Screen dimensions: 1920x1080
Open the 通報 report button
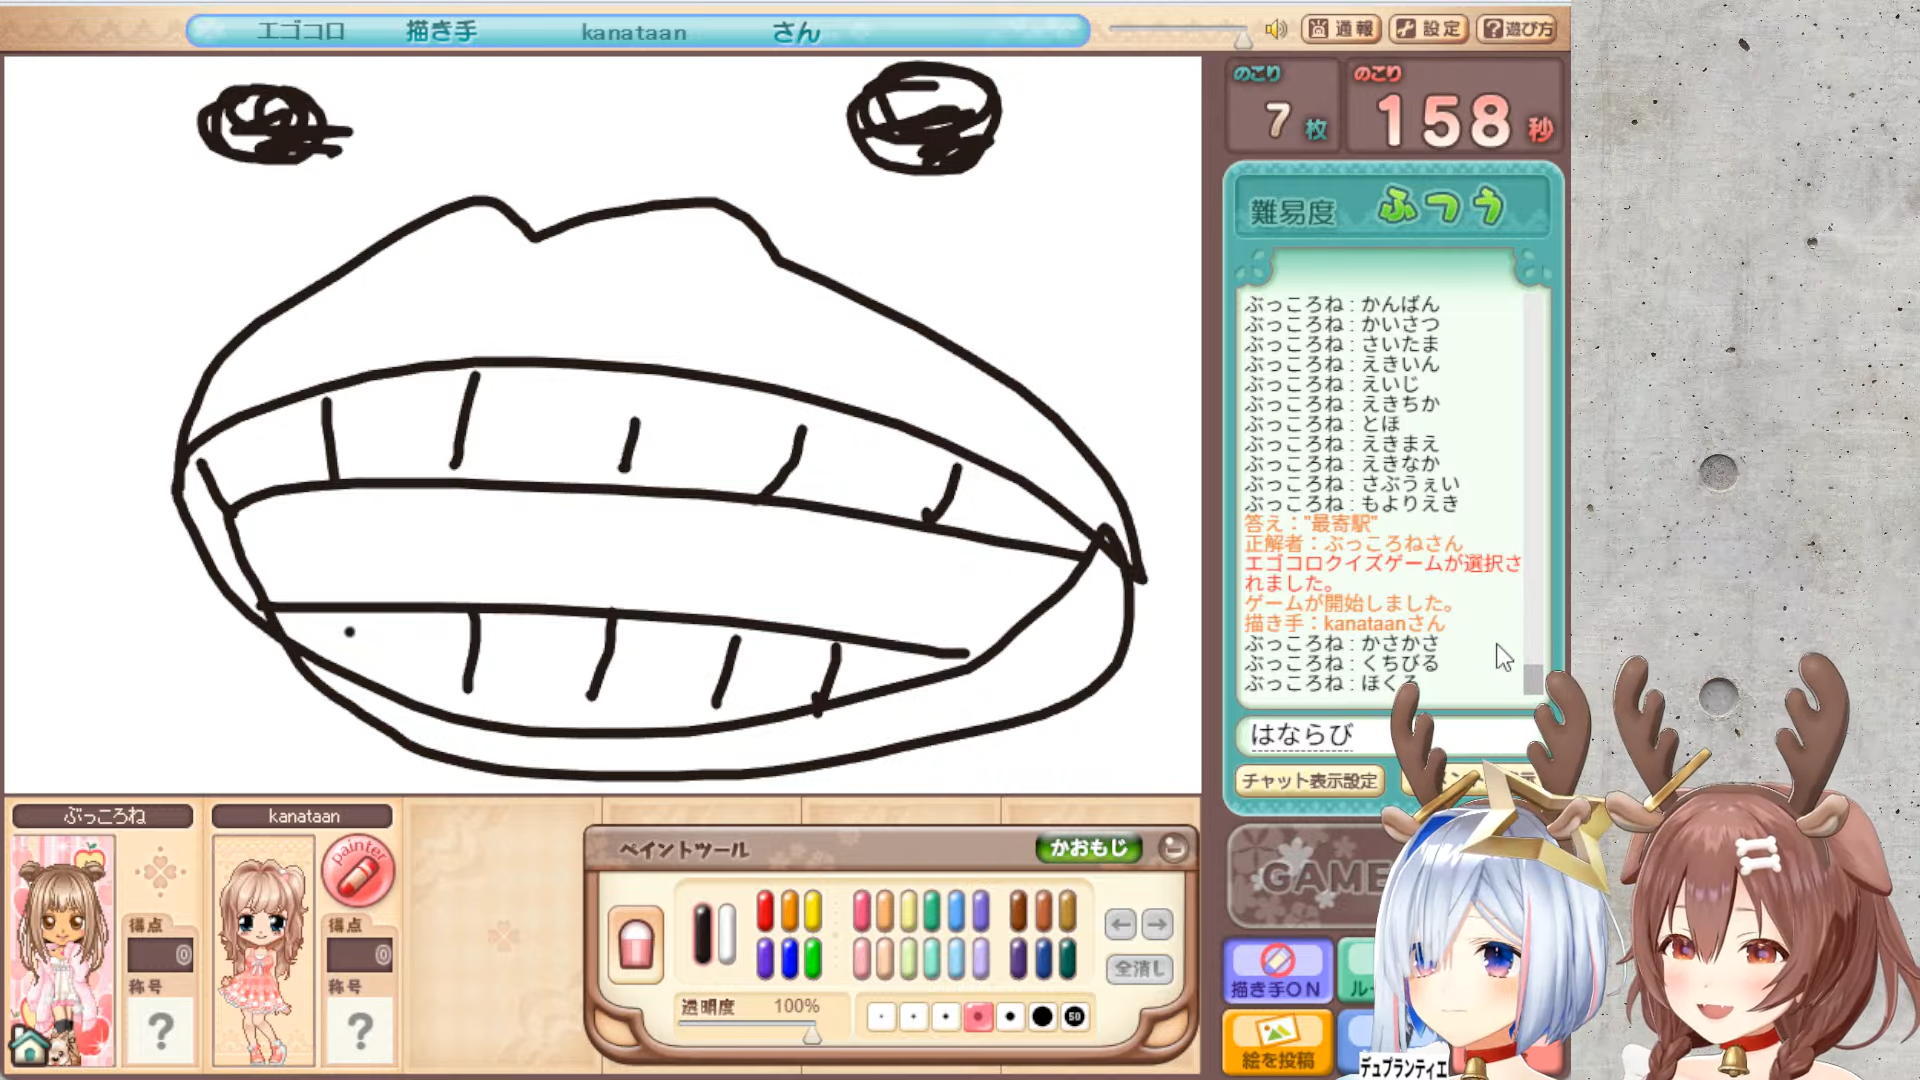(x=1341, y=29)
